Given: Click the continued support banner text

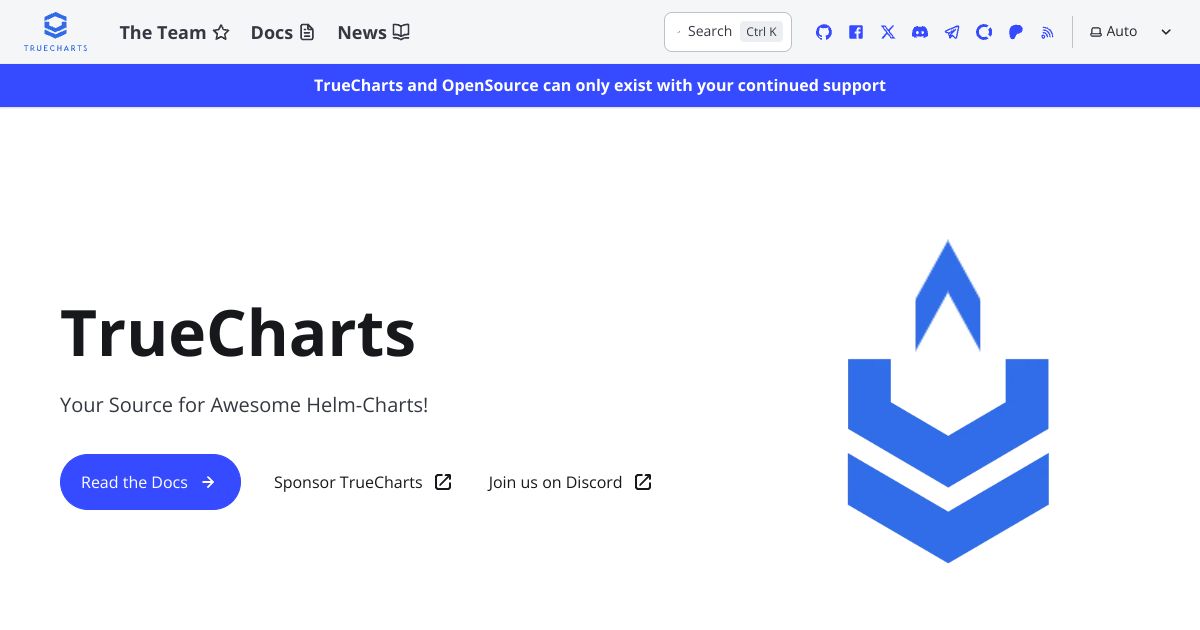Looking at the screenshot, I should click(600, 85).
